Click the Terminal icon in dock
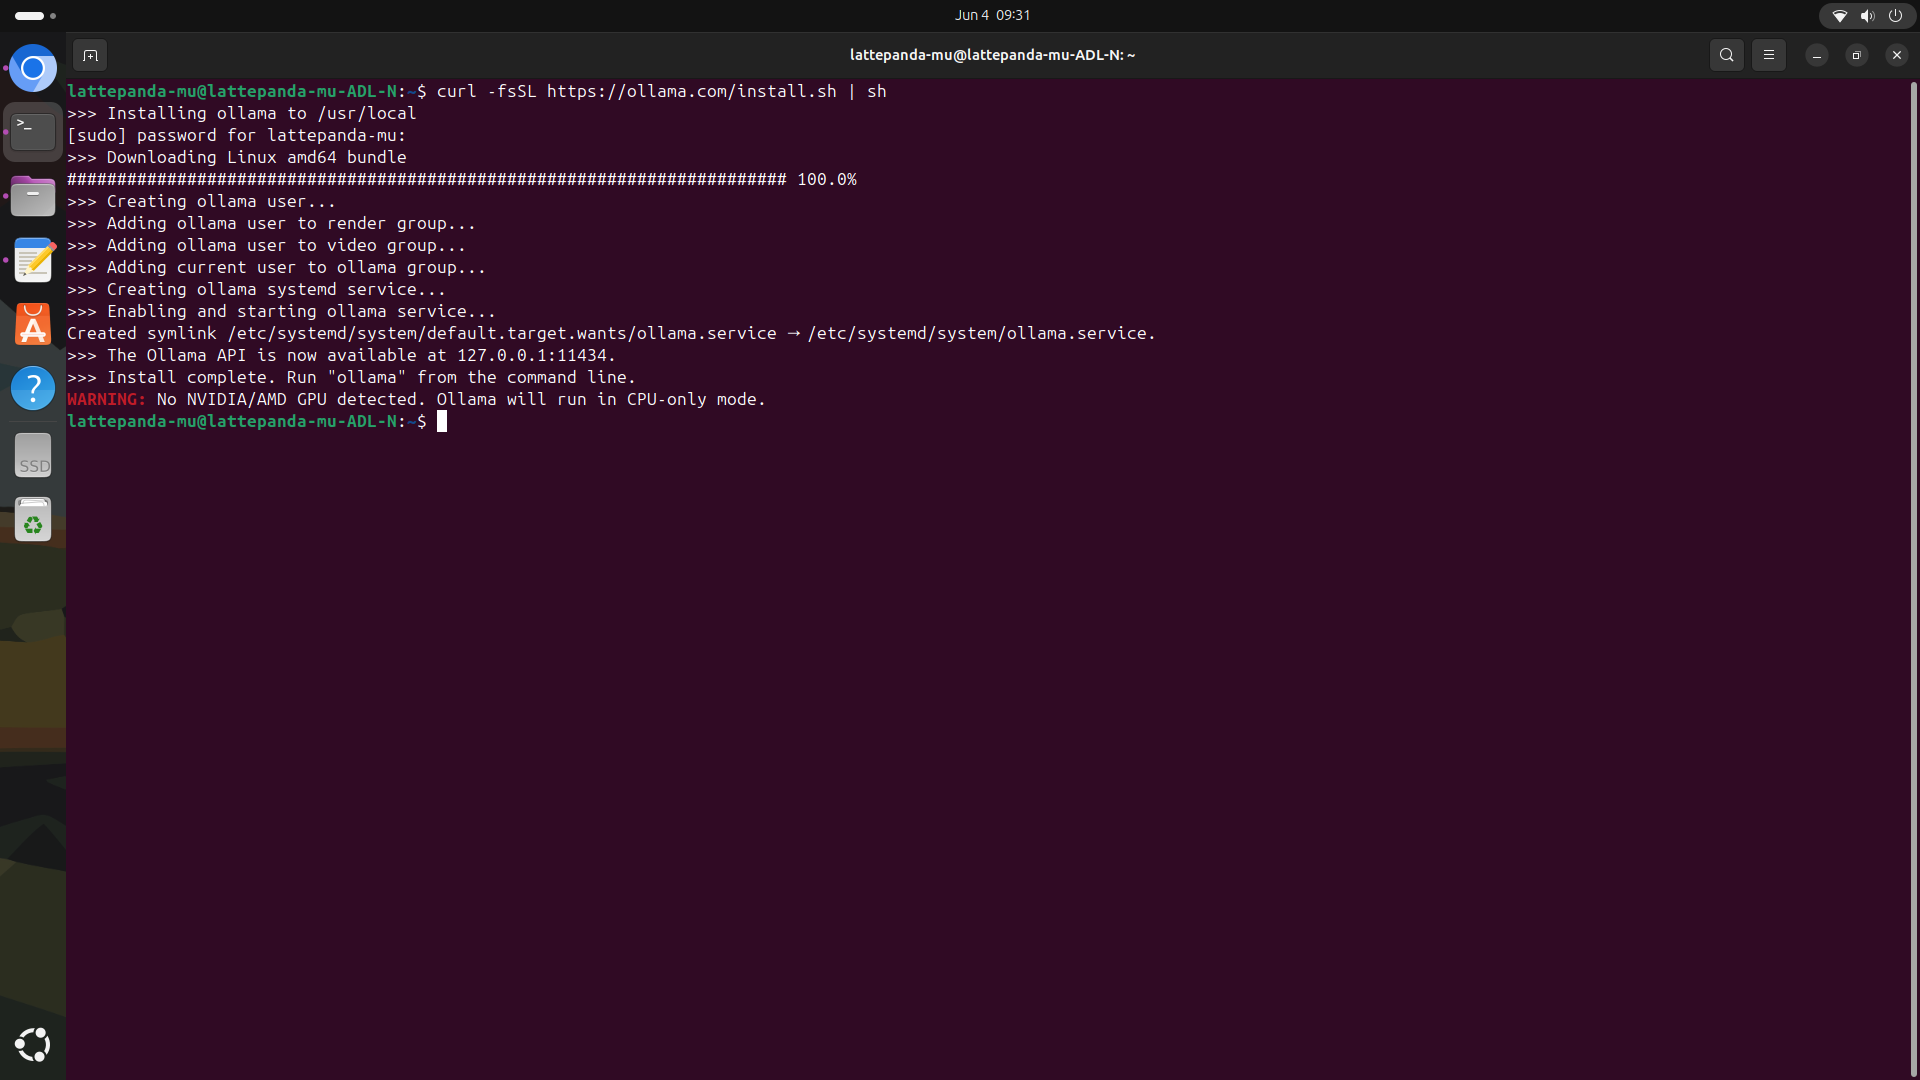Image resolution: width=1920 pixels, height=1080 pixels. pos(33,132)
